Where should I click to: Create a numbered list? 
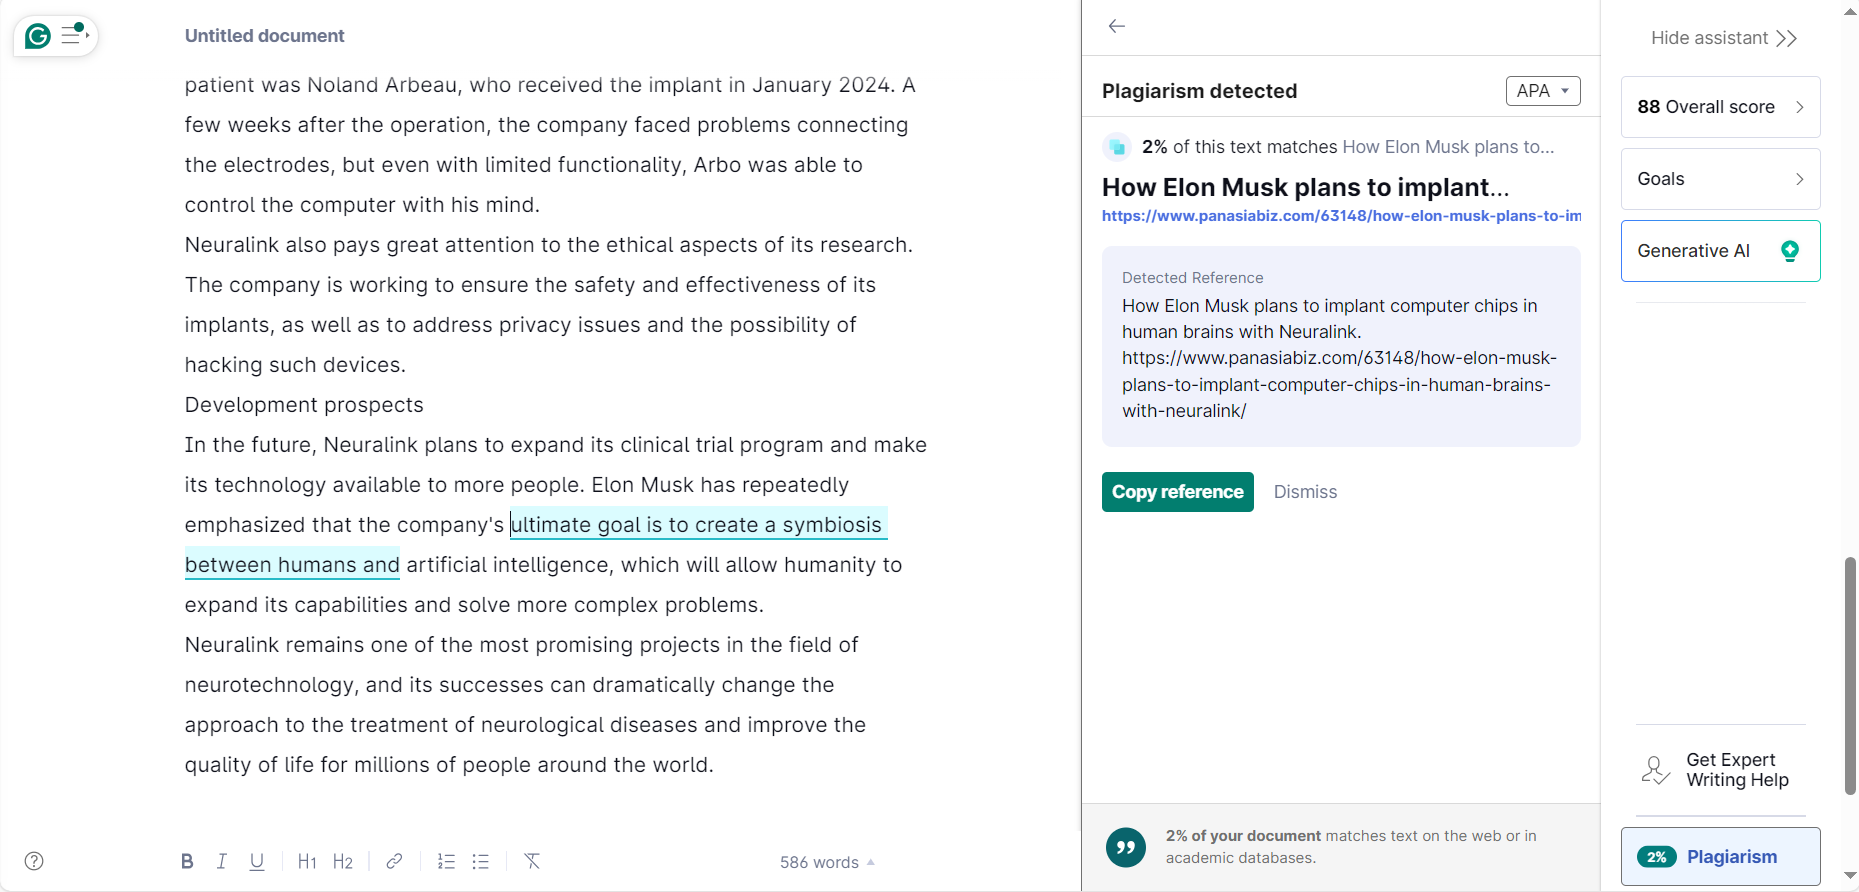446,861
